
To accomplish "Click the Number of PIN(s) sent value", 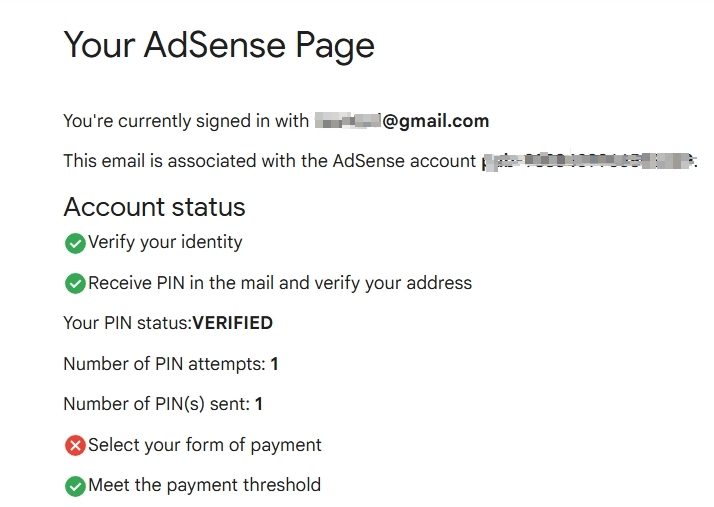I will click(x=259, y=404).
